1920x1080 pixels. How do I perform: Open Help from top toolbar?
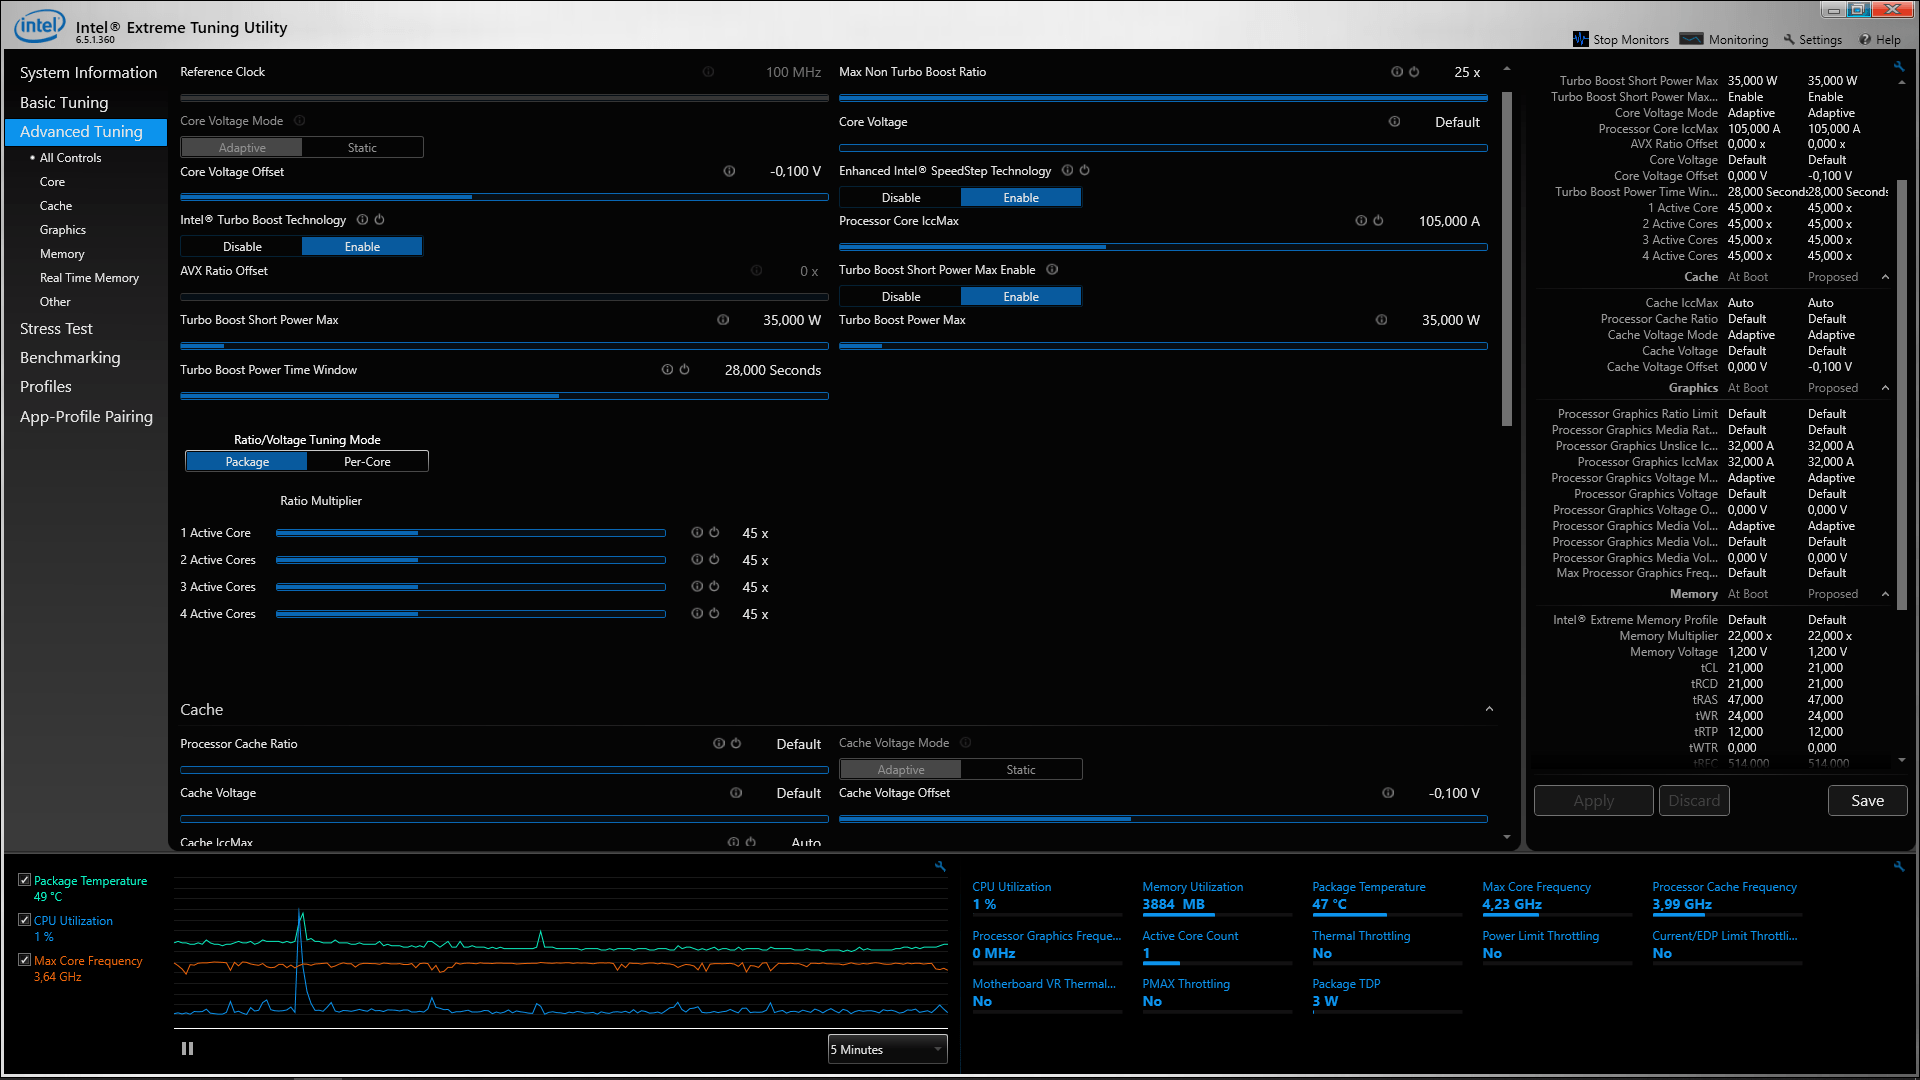[1879, 40]
